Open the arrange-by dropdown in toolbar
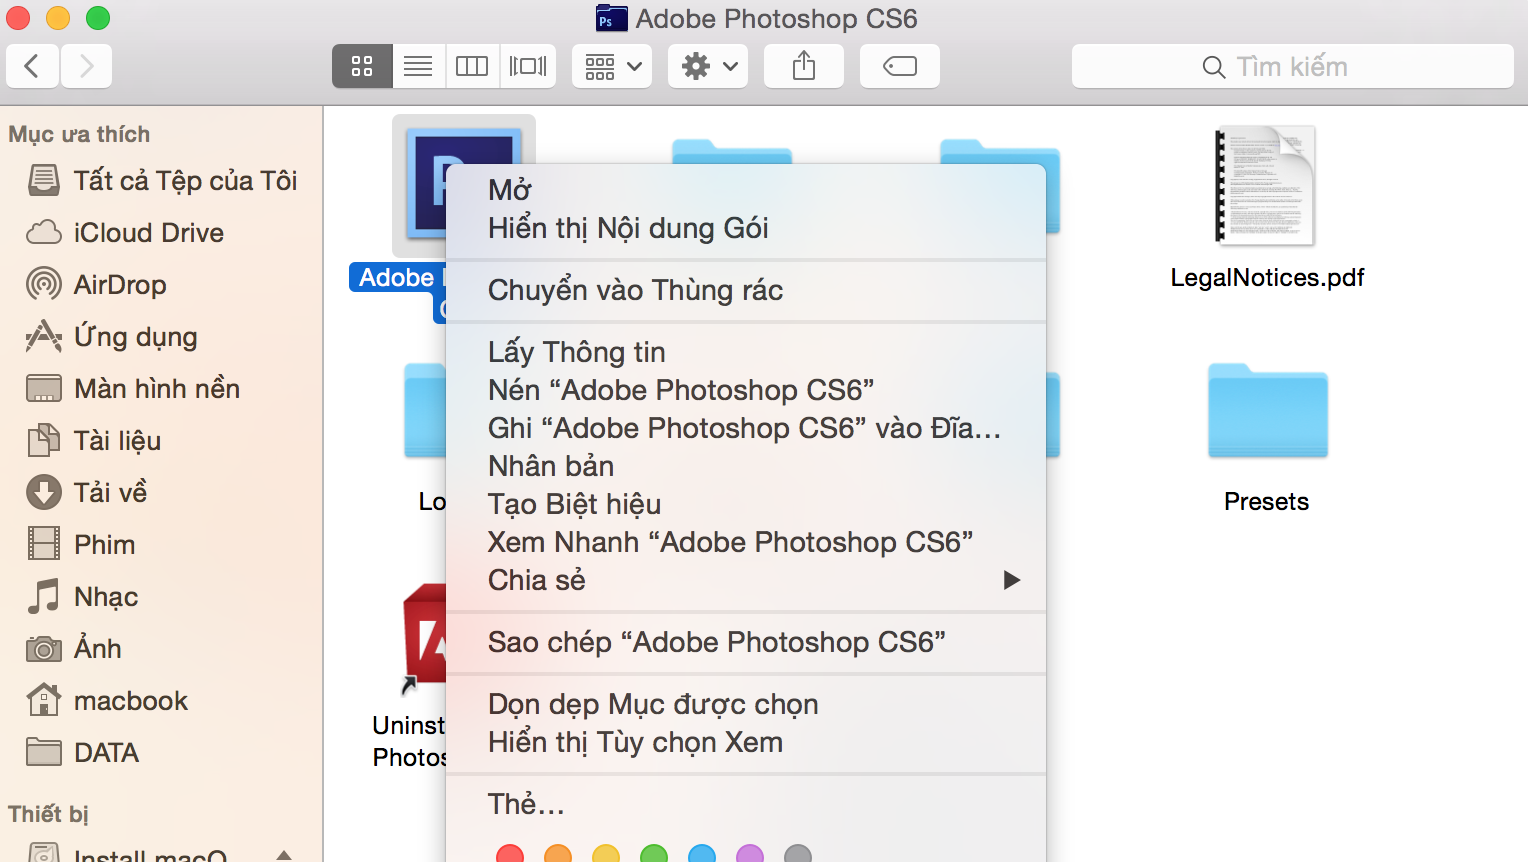Viewport: 1528px width, 862px height. [612, 66]
